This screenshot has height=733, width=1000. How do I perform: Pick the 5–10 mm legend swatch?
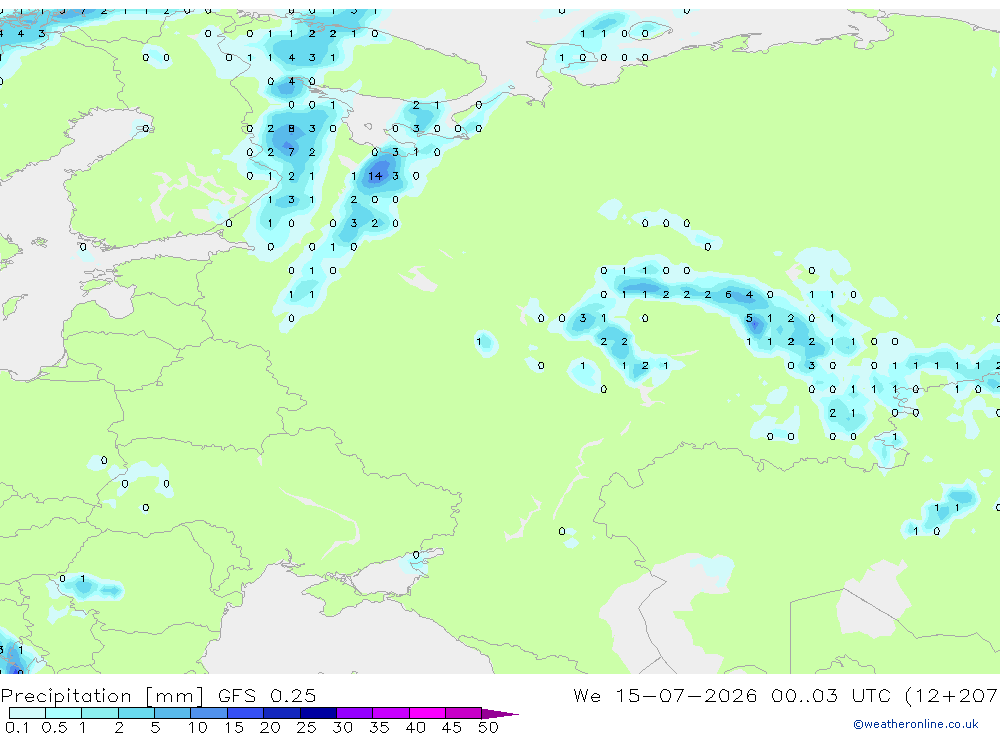(172, 713)
